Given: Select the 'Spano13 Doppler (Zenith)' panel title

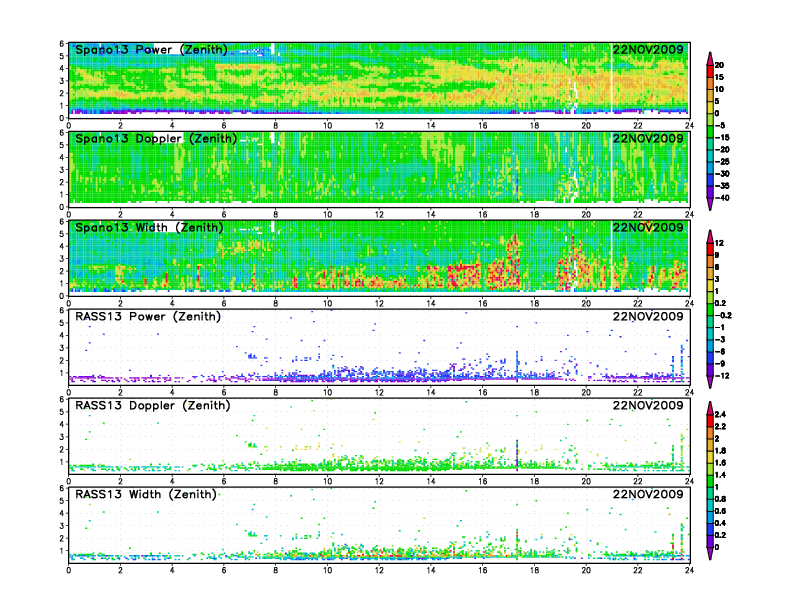Looking at the screenshot, I should click(x=156, y=138).
